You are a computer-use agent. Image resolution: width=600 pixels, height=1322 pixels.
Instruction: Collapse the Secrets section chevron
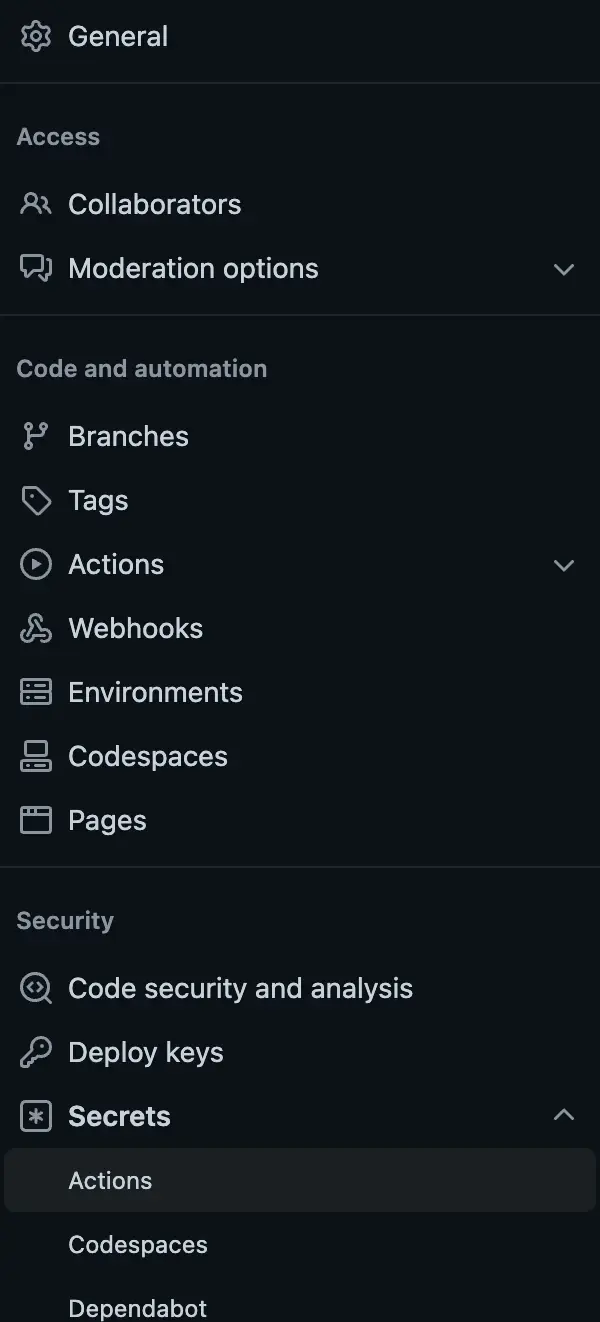pyautogui.click(x=564, y=1115)
